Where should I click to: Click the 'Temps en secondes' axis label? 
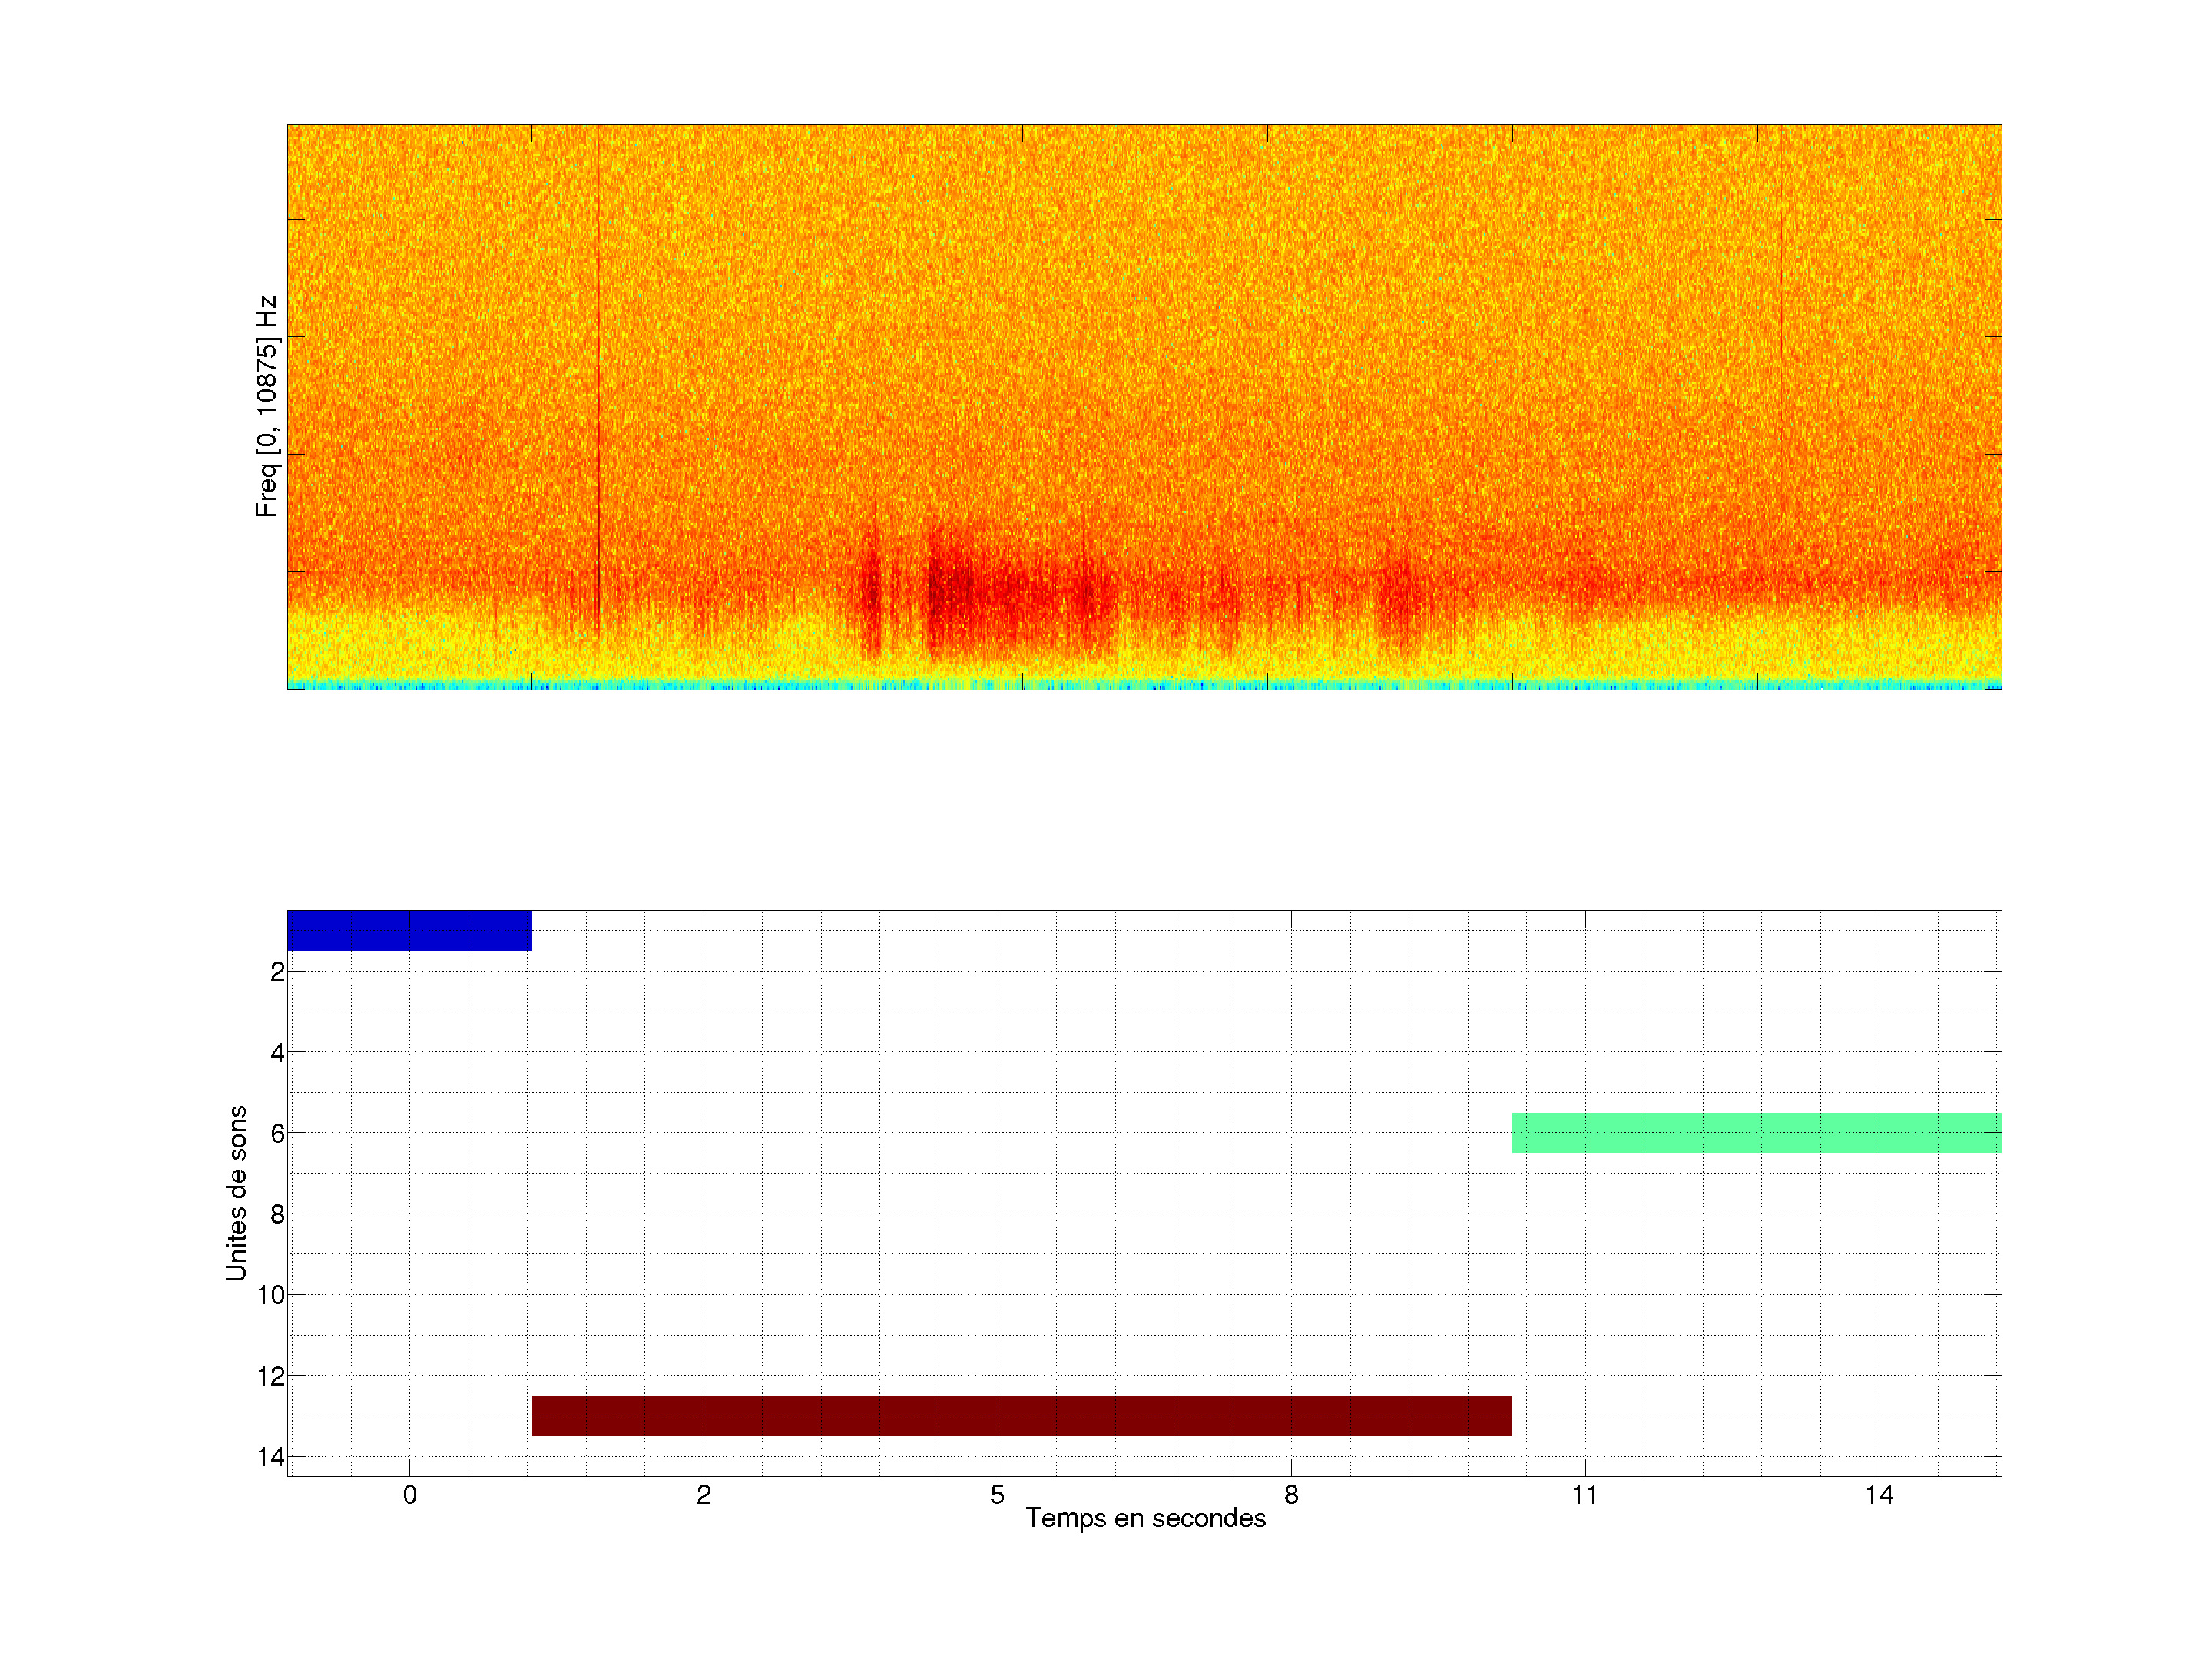[x=1145, y=1518]
